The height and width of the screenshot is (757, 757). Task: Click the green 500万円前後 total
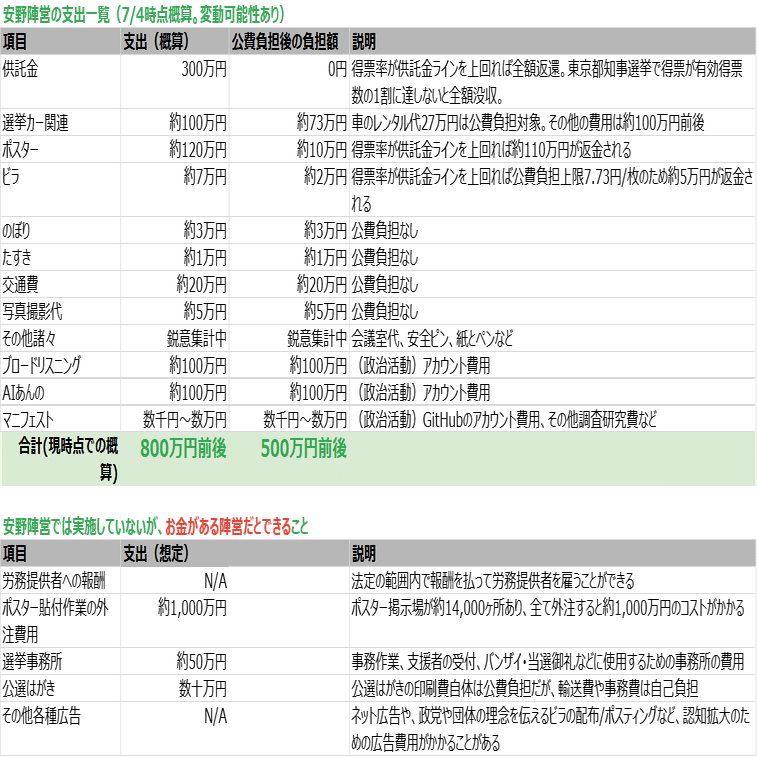coord(304,448)
